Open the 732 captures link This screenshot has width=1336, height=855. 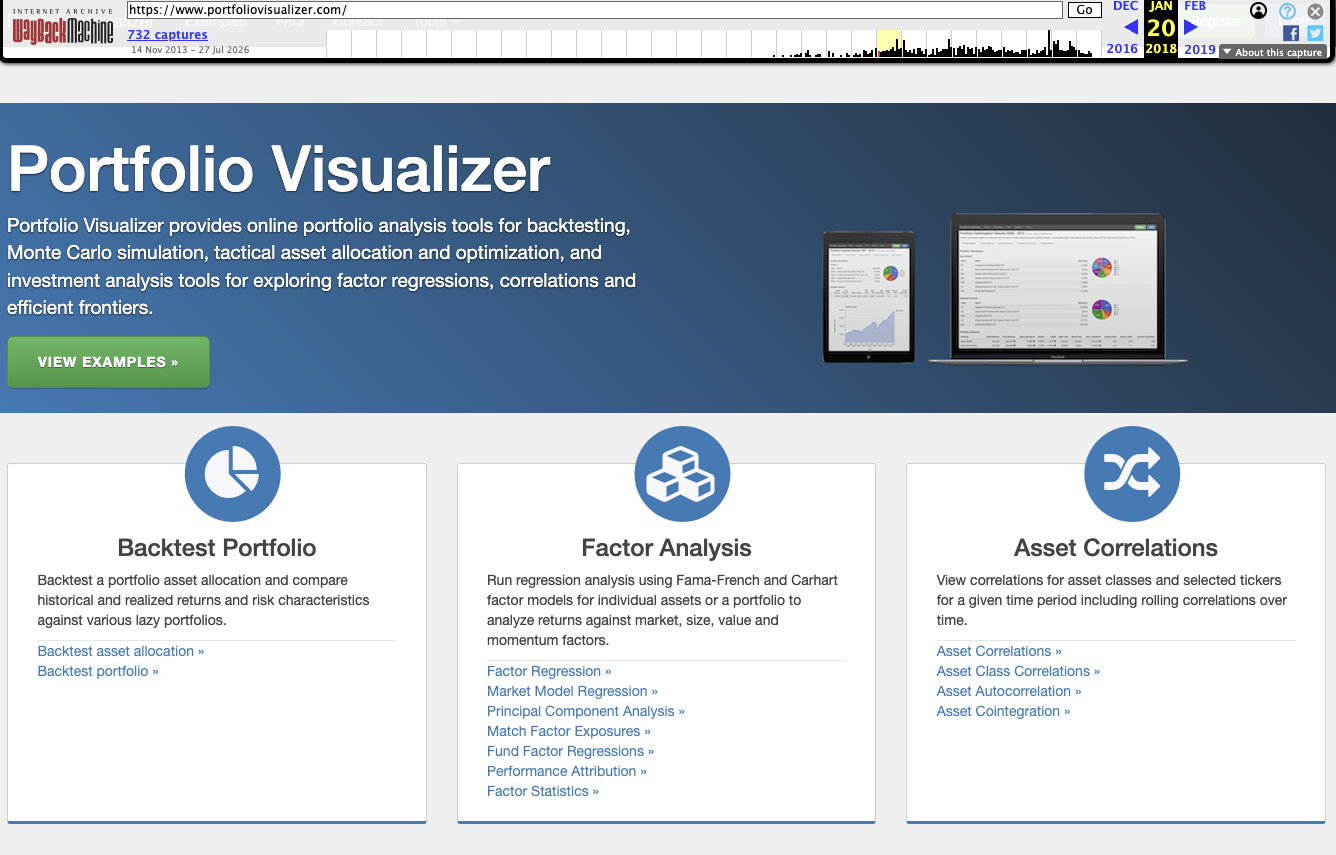pyautogui.click(x=168, y=35)
